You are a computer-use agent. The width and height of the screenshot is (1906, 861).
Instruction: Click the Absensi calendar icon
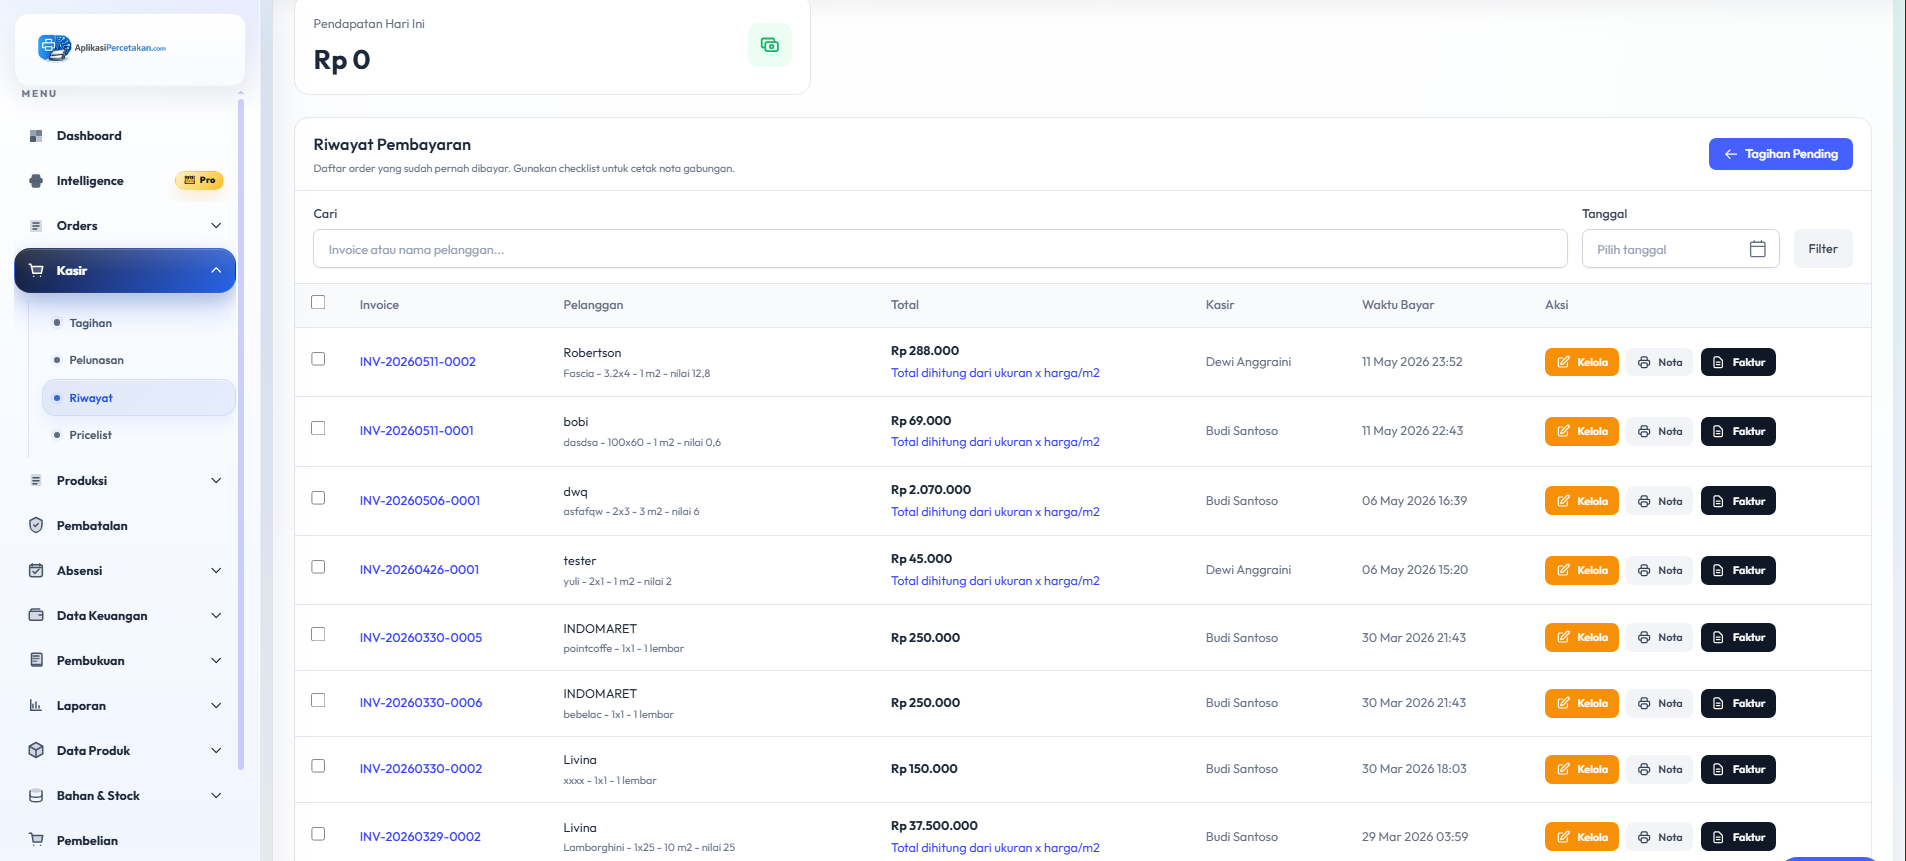(36, 571)
